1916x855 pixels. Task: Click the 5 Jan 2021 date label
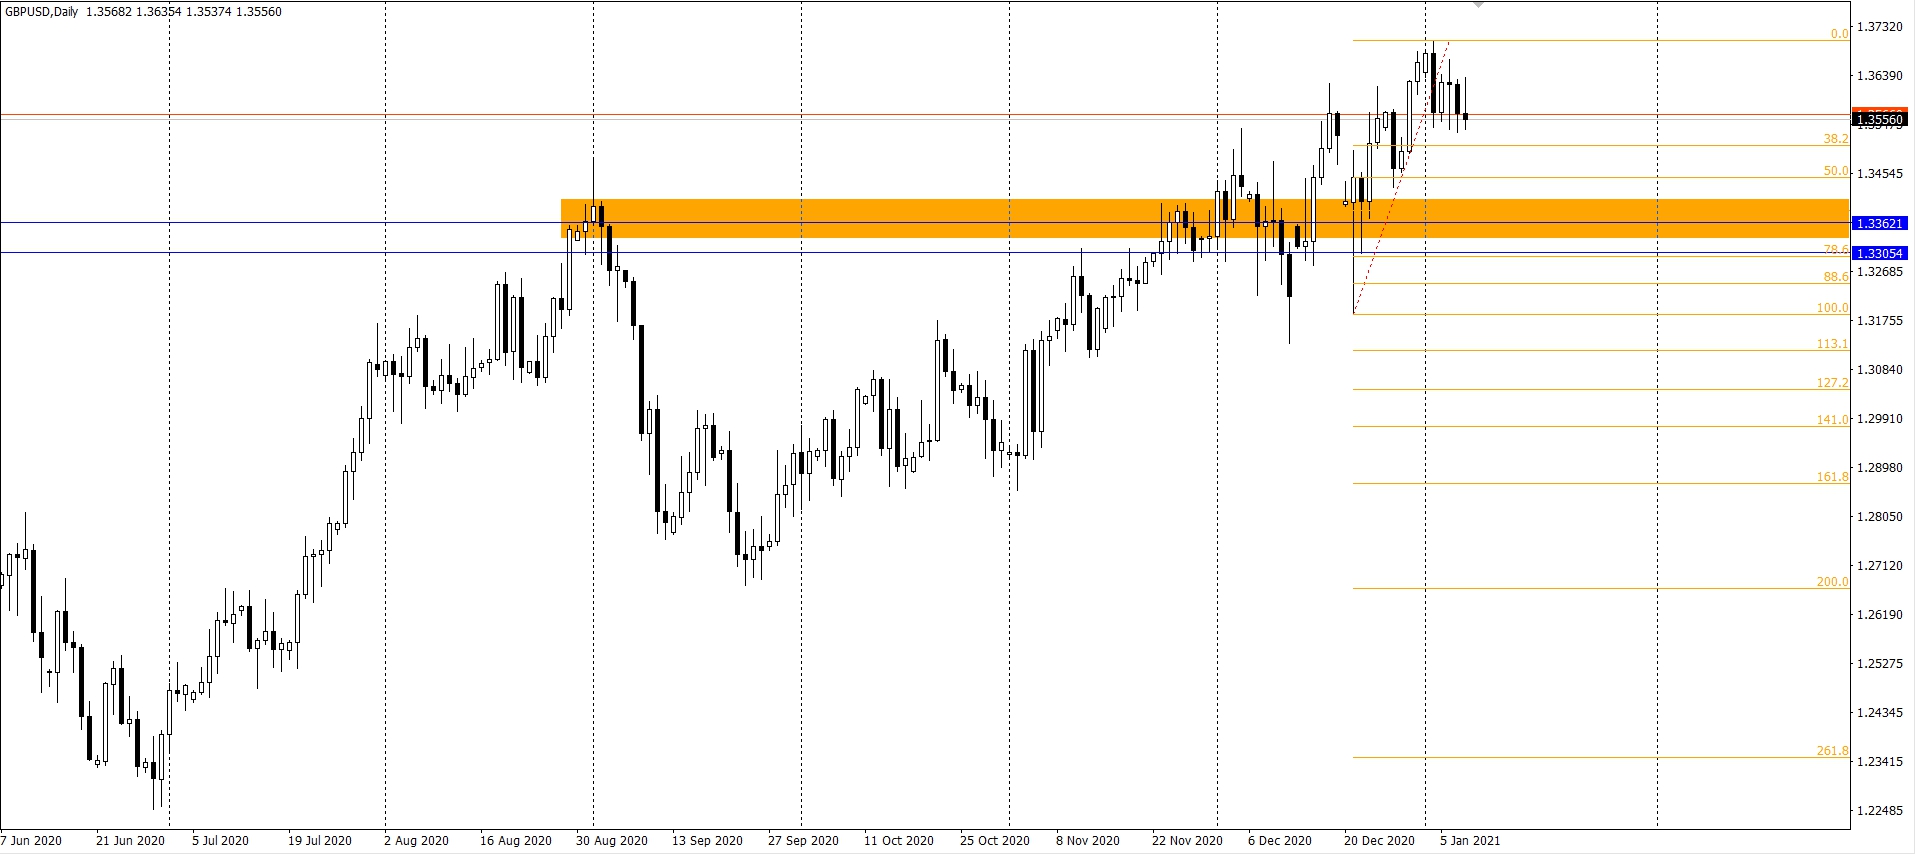pos(1470,841)
